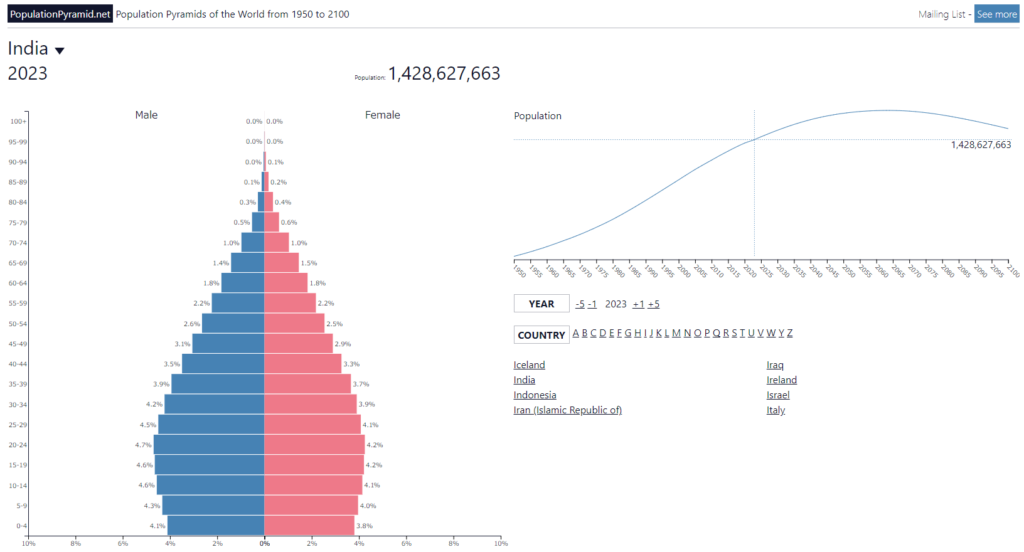
Task: Go back five years with -5
Action: pos(579,304)
